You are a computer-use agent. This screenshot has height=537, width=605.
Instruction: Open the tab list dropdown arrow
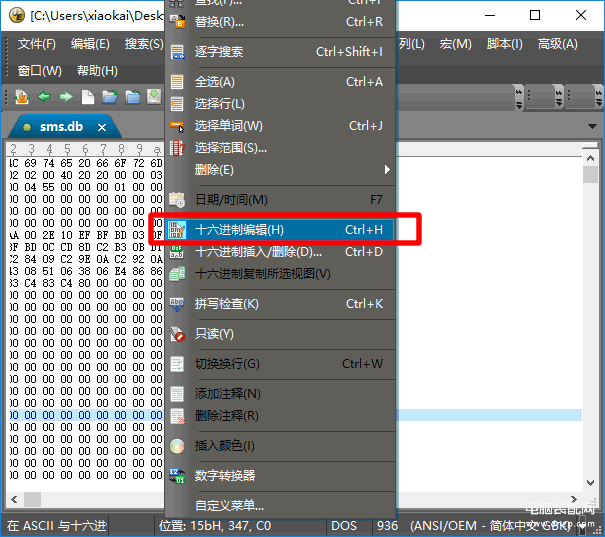point(592,126)
